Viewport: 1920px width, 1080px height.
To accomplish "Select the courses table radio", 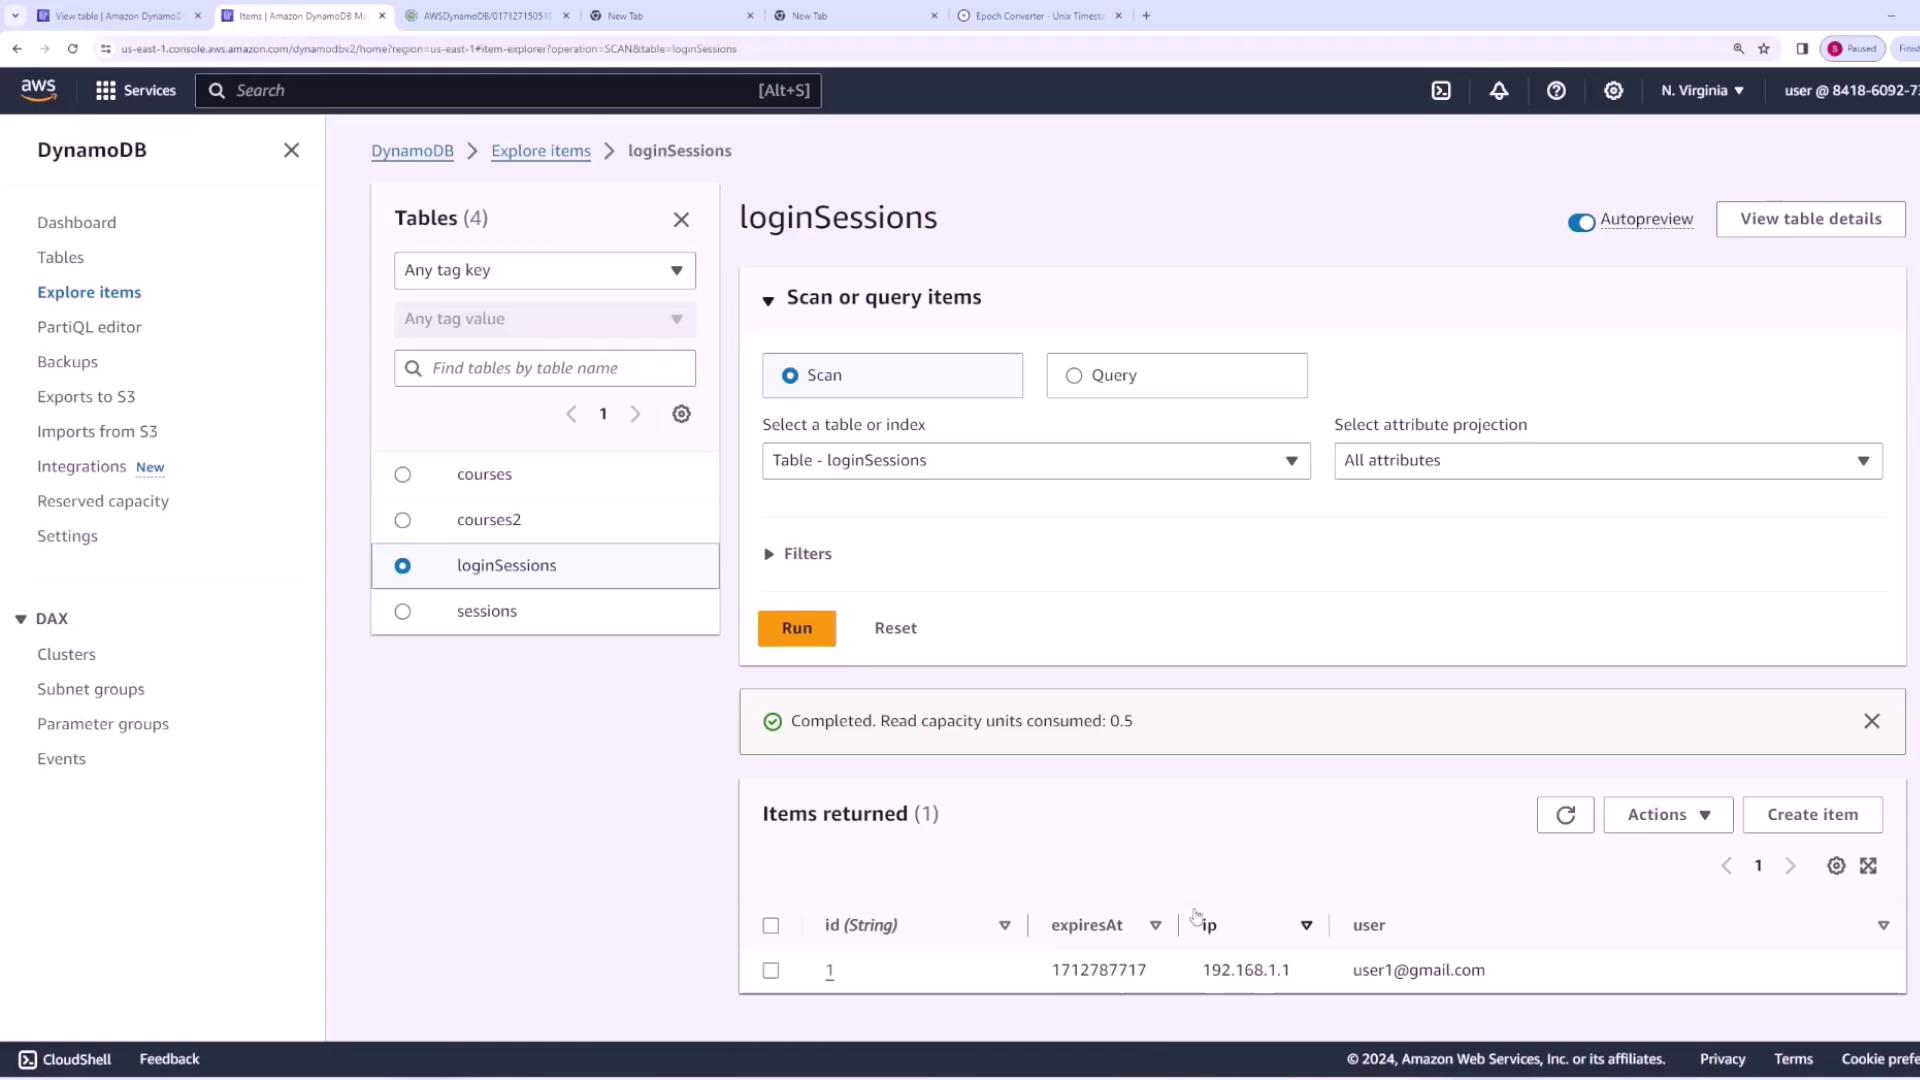I will 402,474.
